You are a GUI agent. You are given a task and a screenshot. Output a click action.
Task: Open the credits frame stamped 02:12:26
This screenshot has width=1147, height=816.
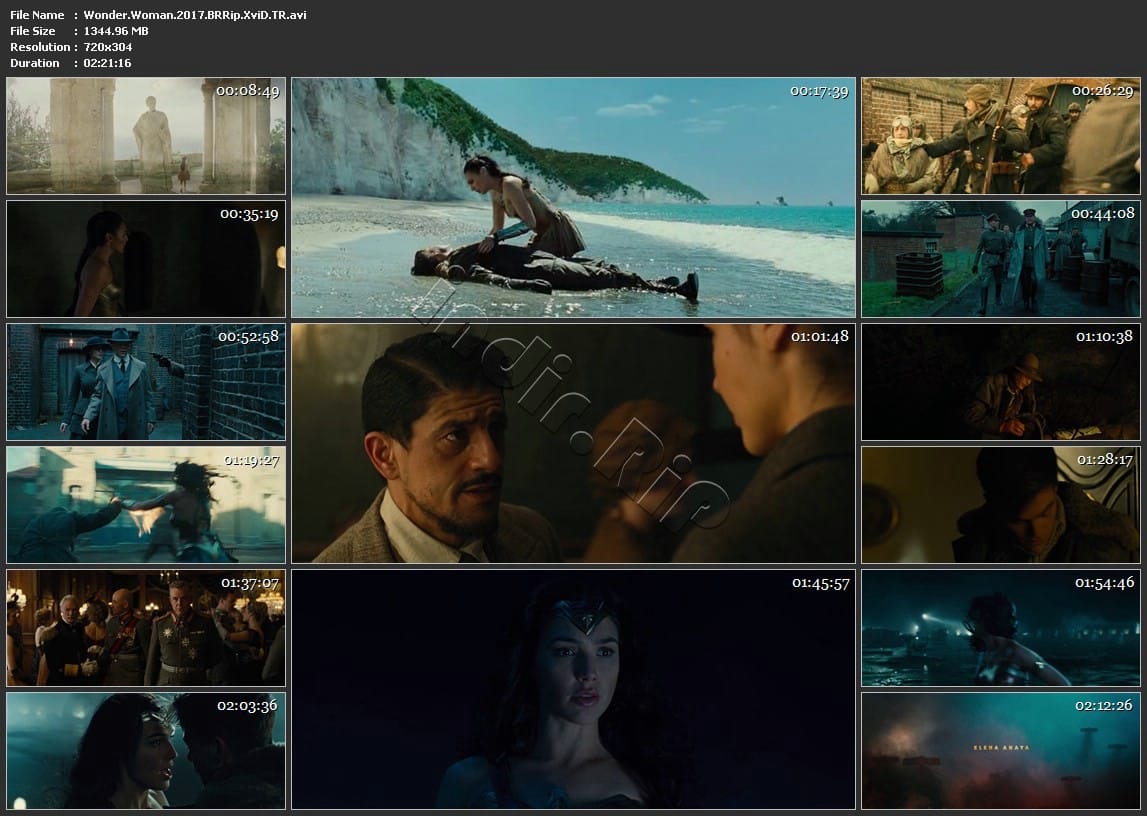[1001, 751]
